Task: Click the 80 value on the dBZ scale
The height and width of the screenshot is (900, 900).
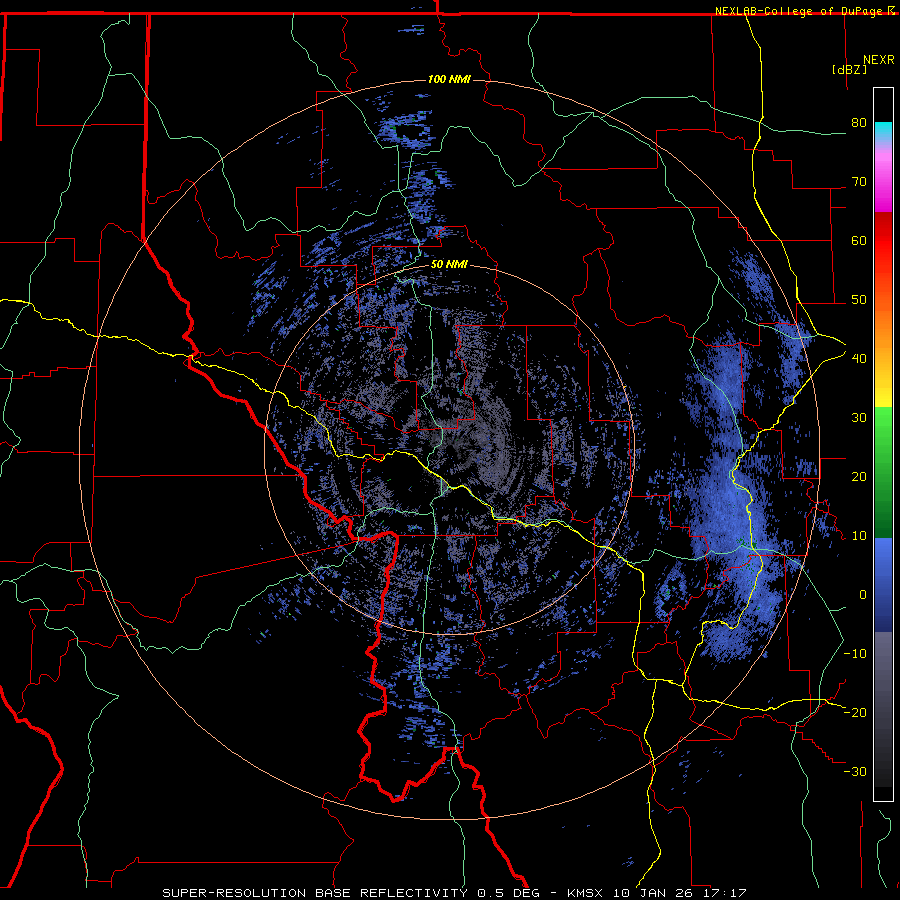Action: [x=859, y=122]
